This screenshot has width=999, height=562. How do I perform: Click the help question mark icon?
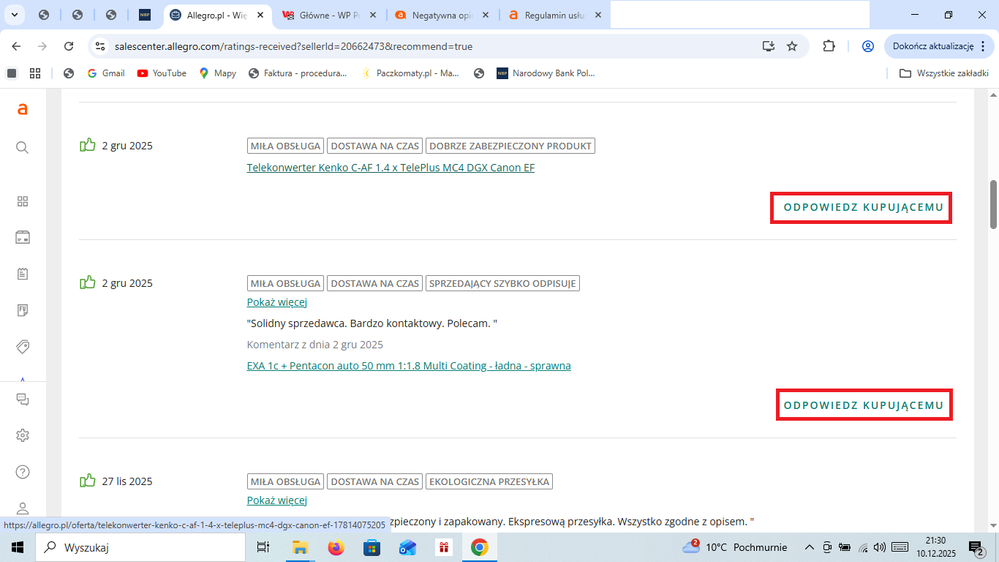click(x=22, y=472)
